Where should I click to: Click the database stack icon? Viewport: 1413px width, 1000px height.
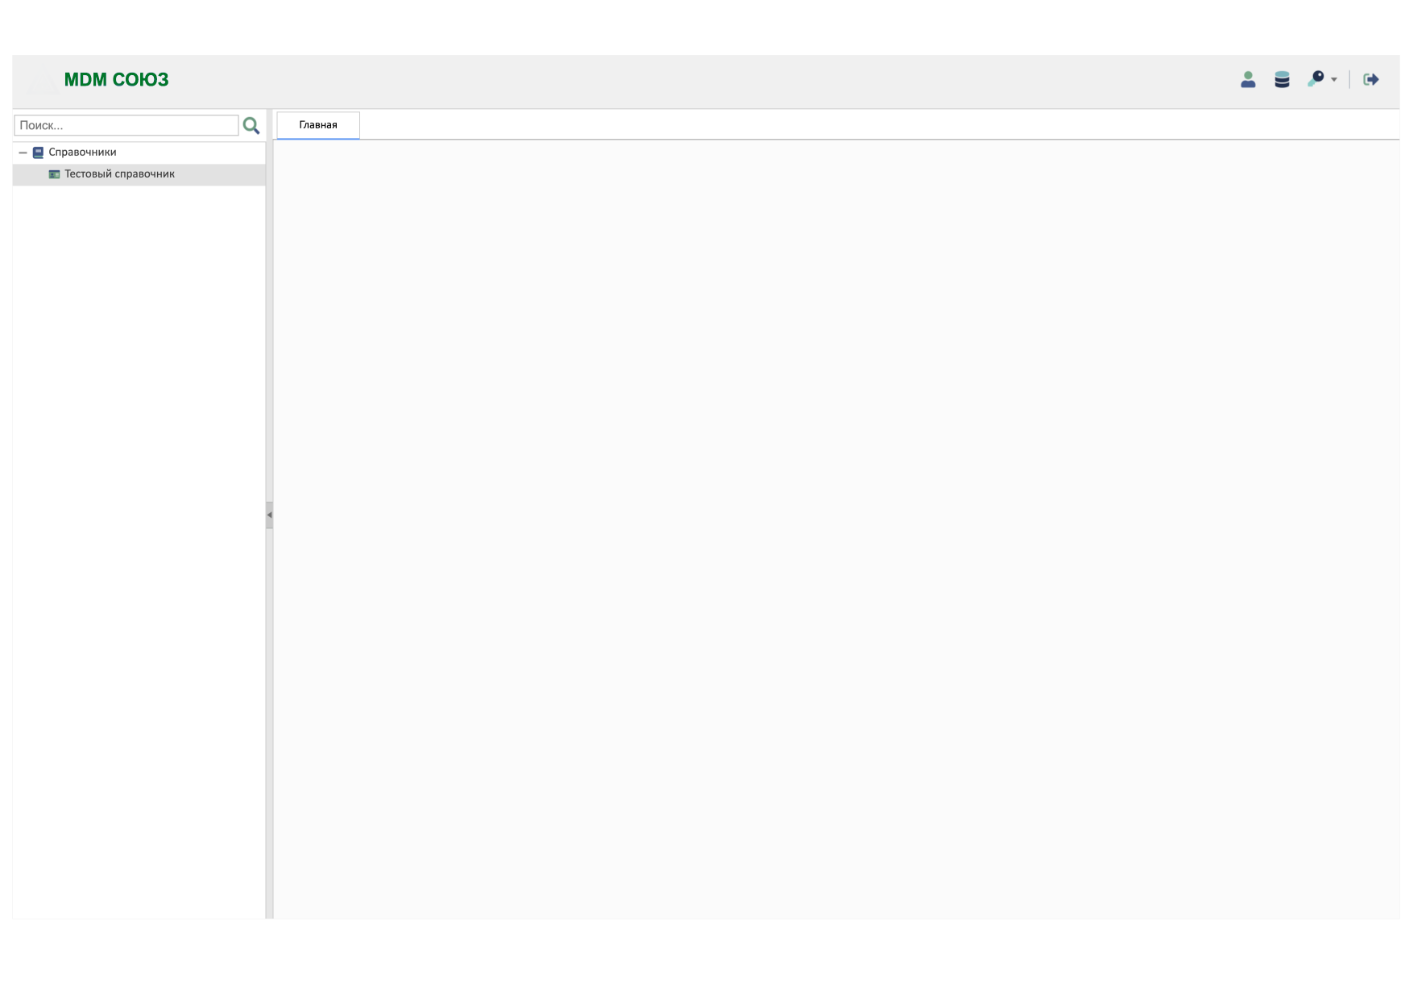(1281, 79)
